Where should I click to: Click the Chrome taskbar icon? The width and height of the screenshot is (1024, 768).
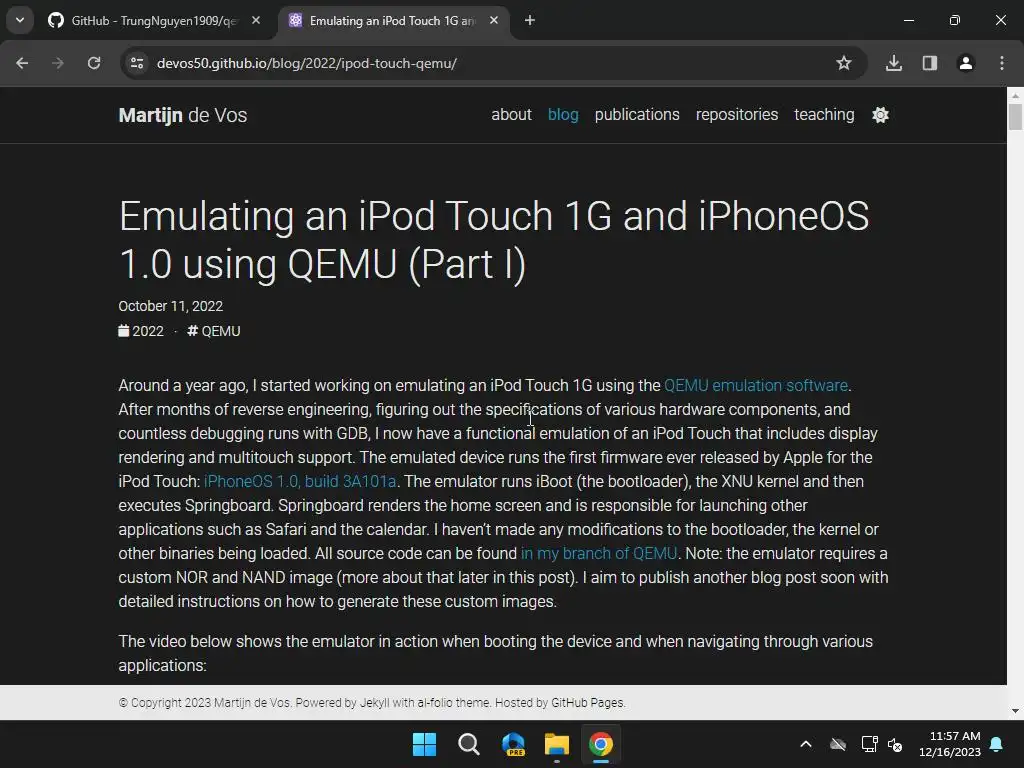click(x=601, y=744)
